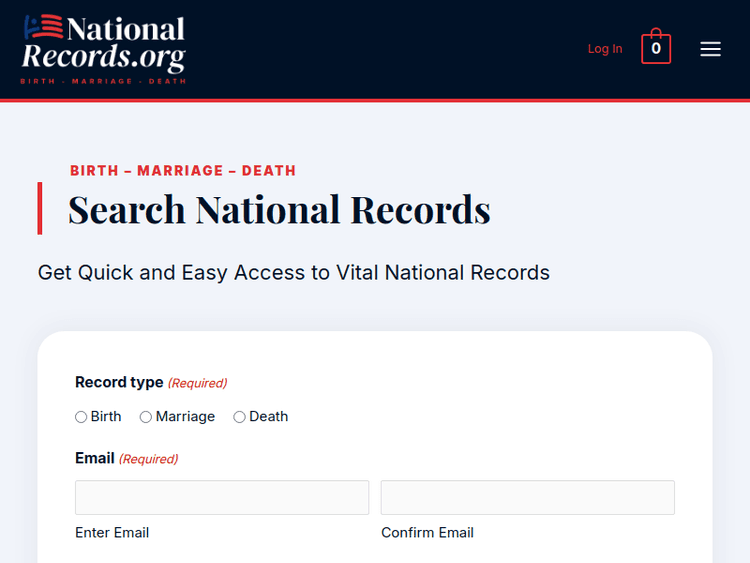The image size is (750, 563).
Task: Open the Log In link
Action: point(605,49)
